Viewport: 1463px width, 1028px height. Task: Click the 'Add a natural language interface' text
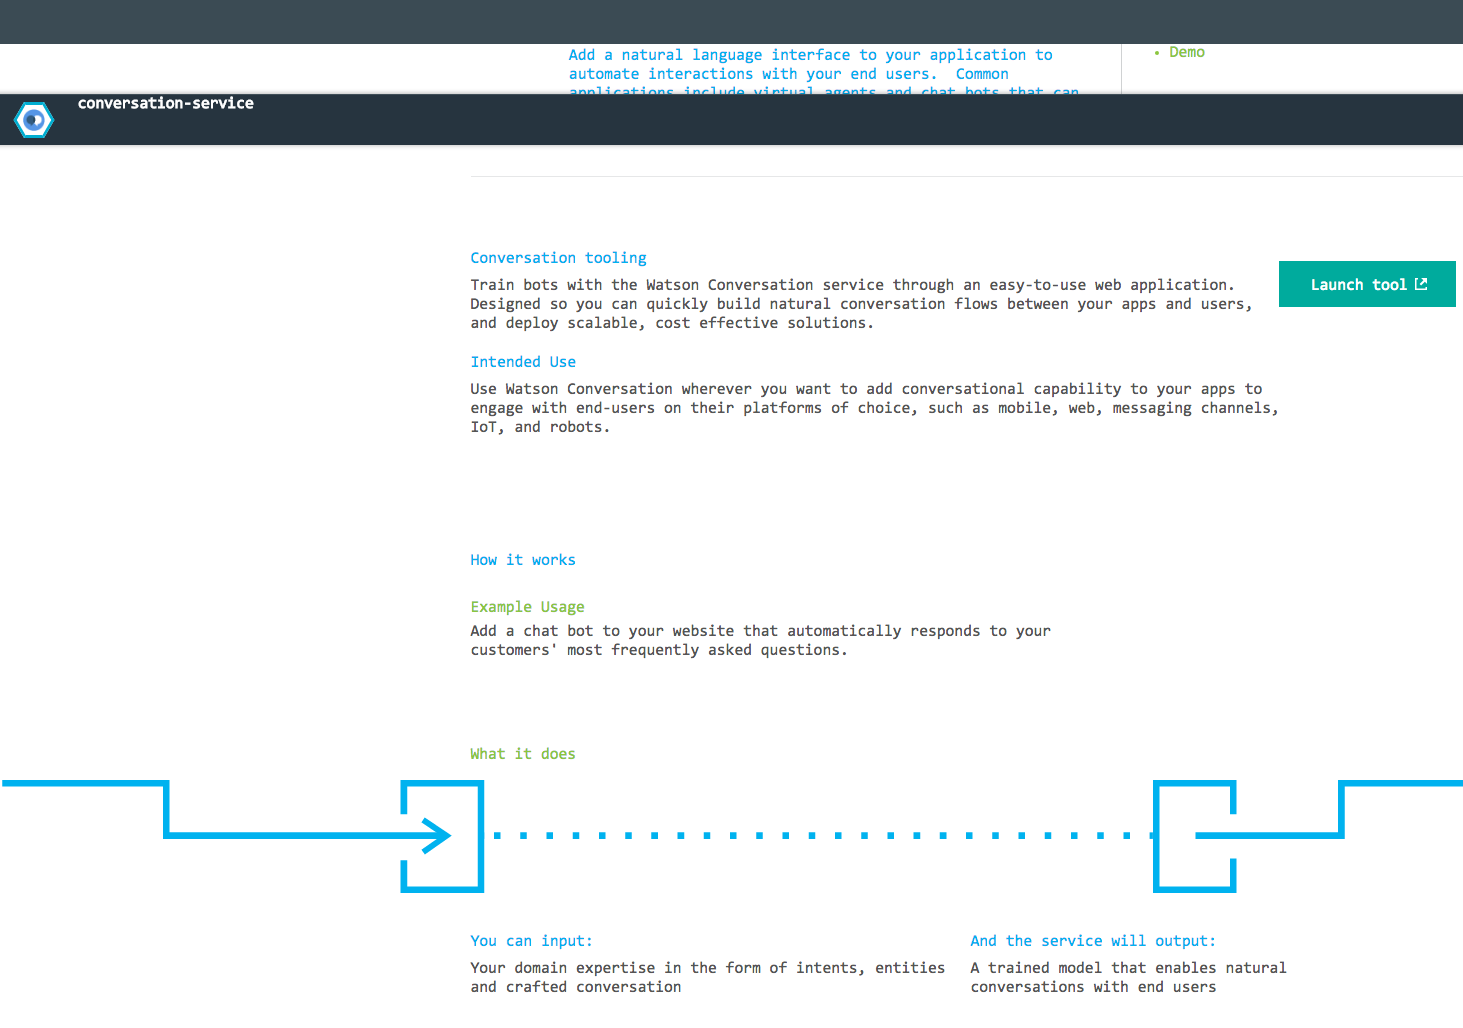pos(824,70)
